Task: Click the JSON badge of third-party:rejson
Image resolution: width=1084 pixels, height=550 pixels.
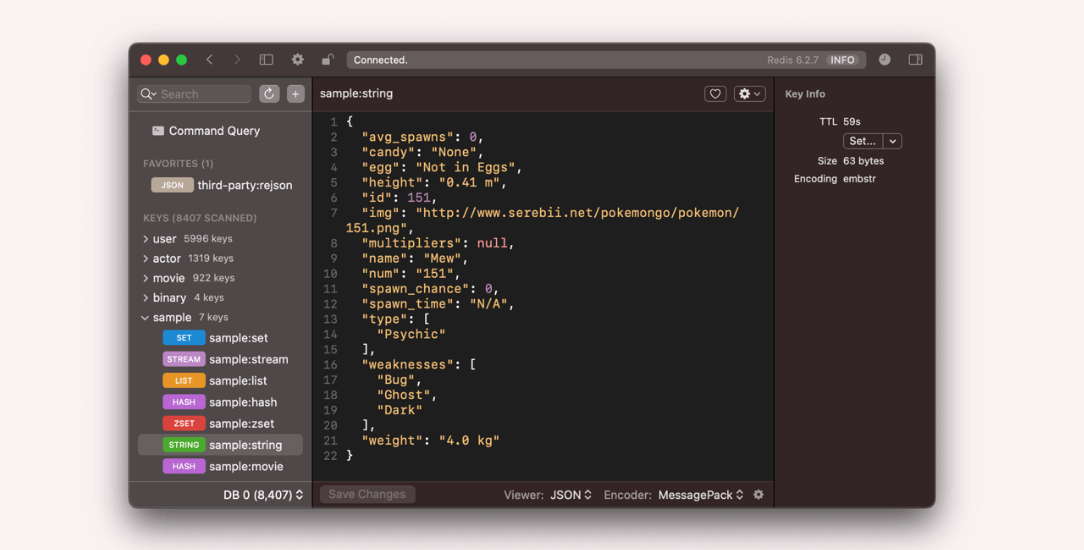Action: (172, 185)
